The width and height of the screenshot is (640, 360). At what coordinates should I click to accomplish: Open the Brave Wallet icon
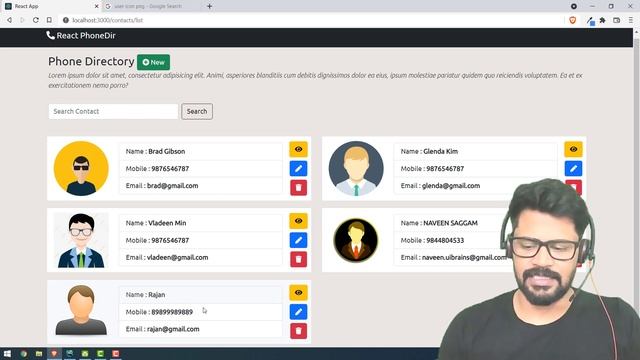tap(616, 20)
